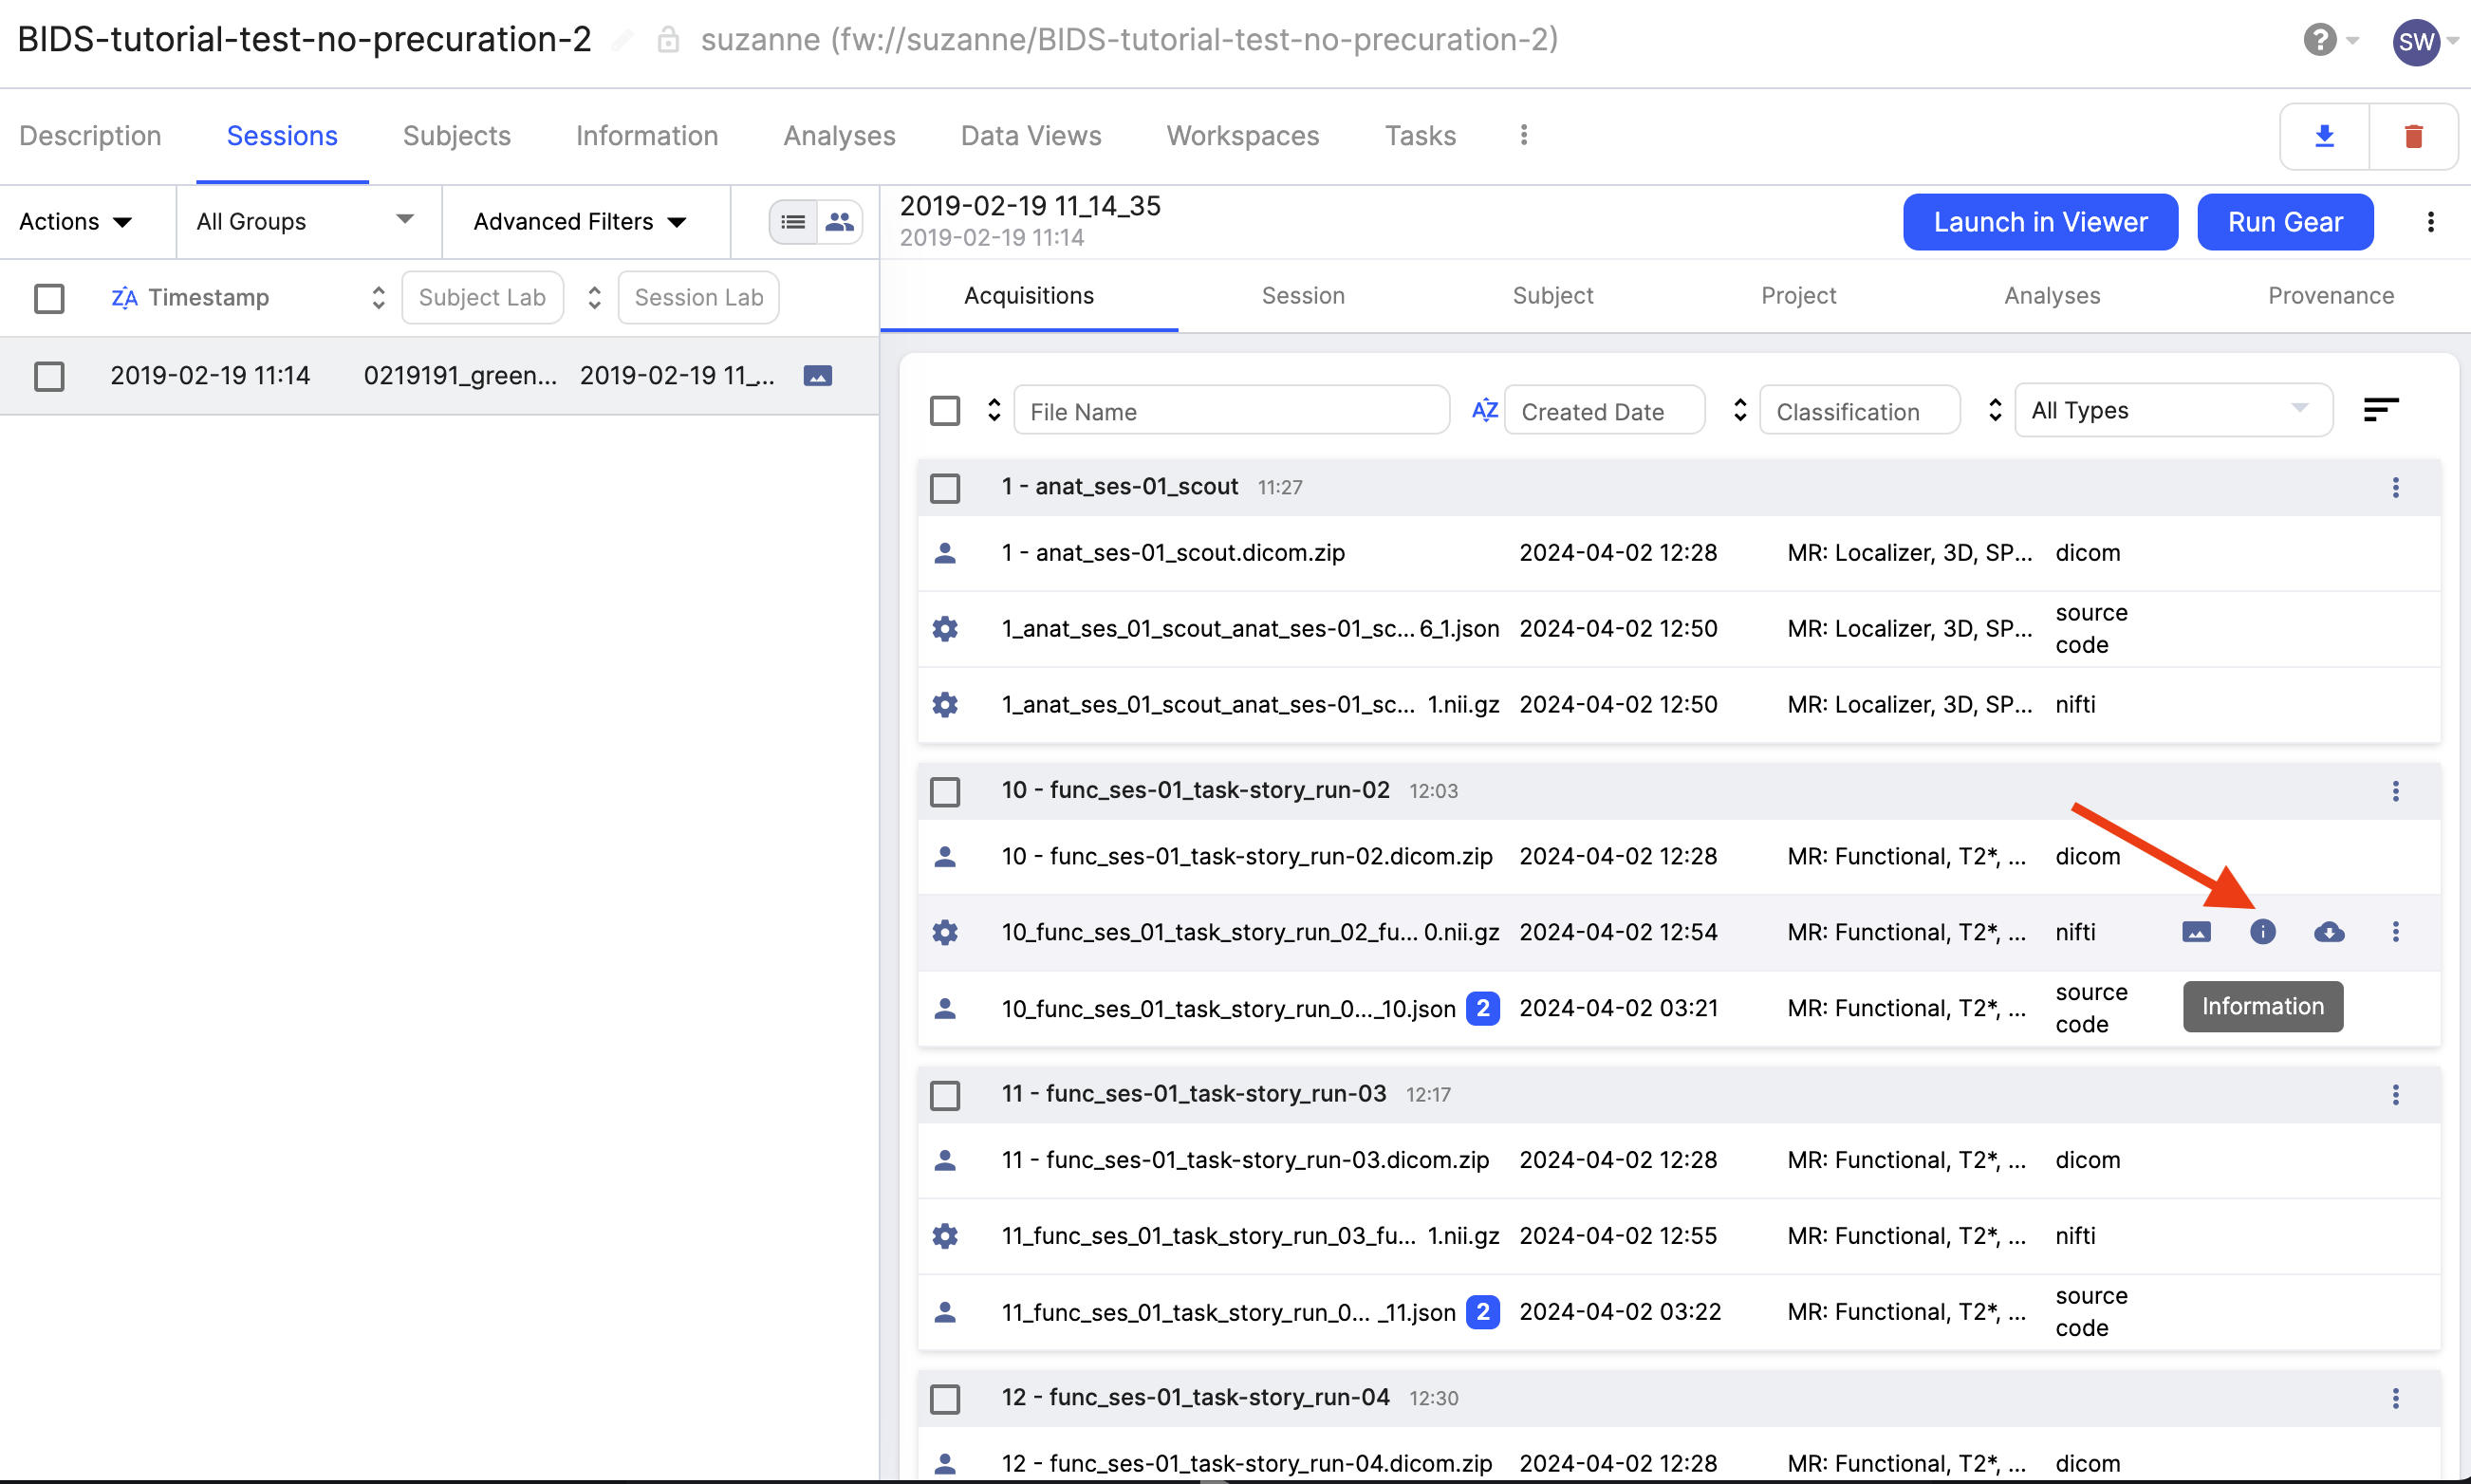Click cloud download icon on 10_func nii.gz row
Image resolution: width=2471 pixels, height=1484 pixels.
tap(2329, 932)
